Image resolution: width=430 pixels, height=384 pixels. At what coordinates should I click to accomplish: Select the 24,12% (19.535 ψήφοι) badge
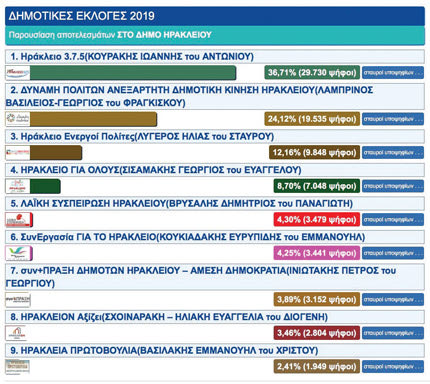point(312,119)
